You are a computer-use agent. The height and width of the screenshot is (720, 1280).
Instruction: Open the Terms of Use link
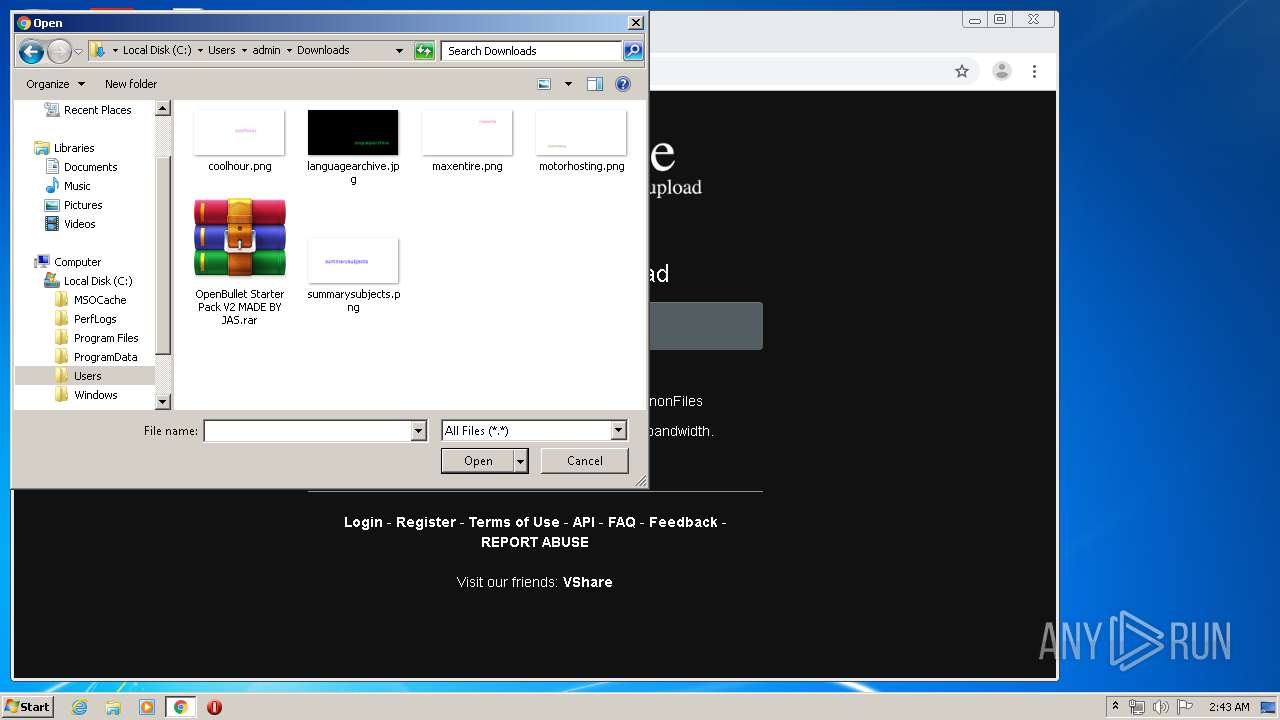[x=514, y=522]
